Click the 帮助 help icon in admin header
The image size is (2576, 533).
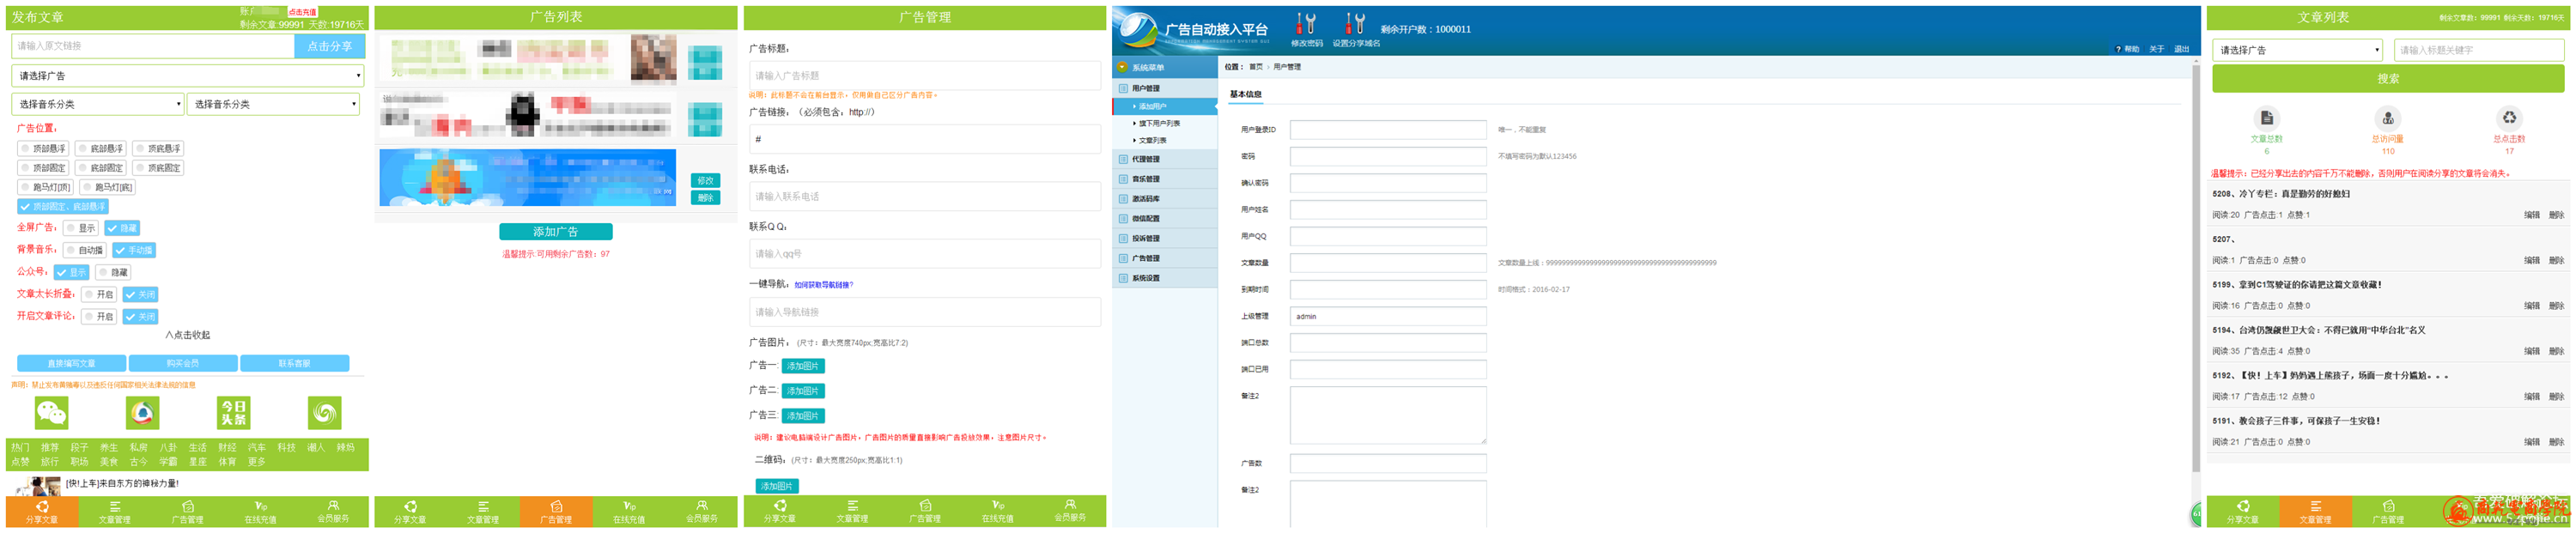coord(2118,49)
